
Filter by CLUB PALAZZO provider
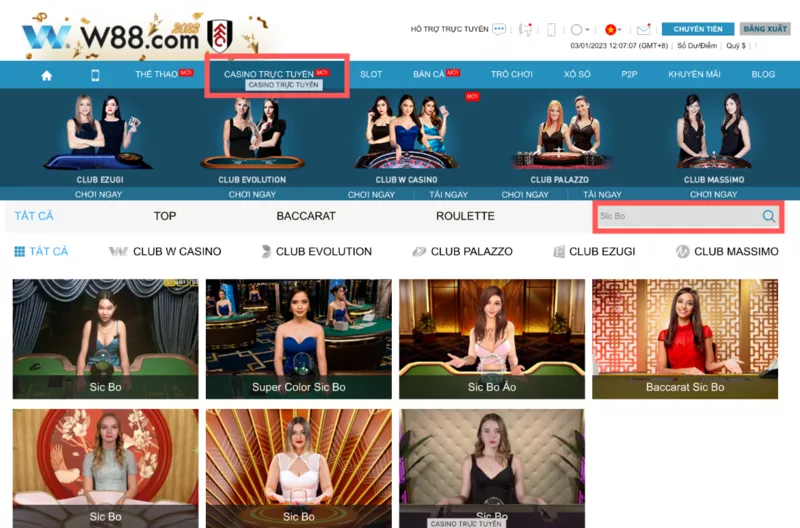coord(462,252)
